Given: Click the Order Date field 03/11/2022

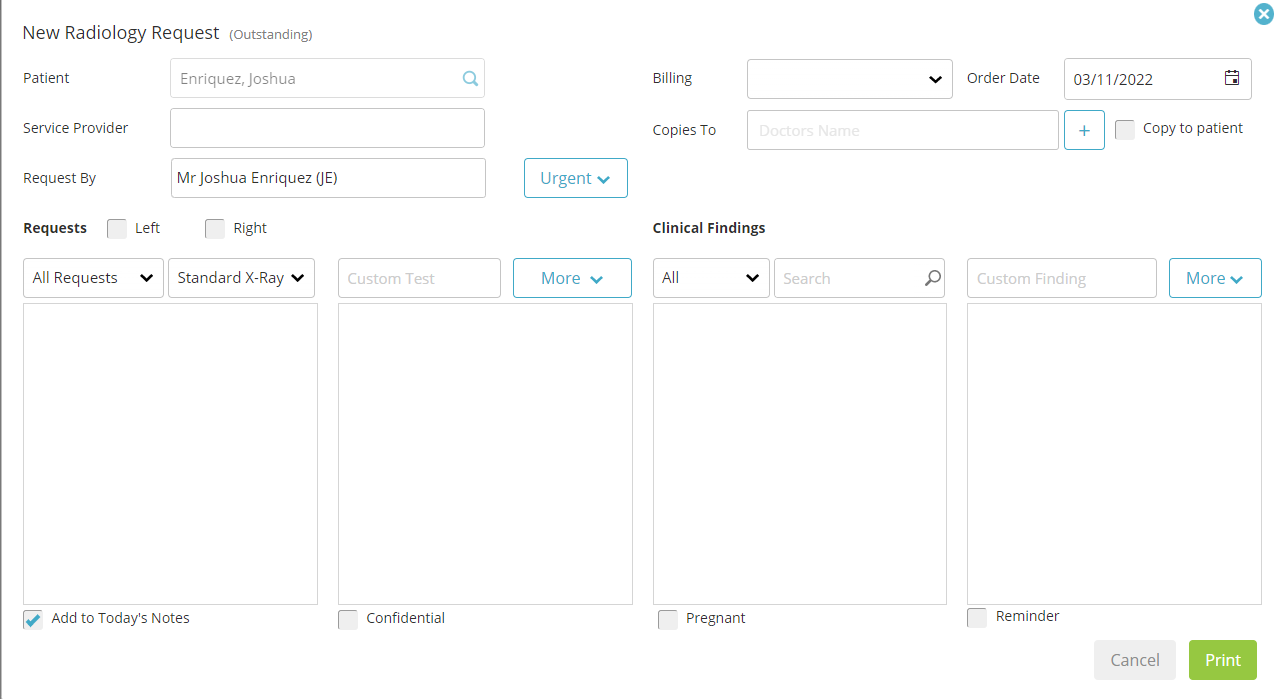Looking at the screenshot, I should [x=1158, y=79].
